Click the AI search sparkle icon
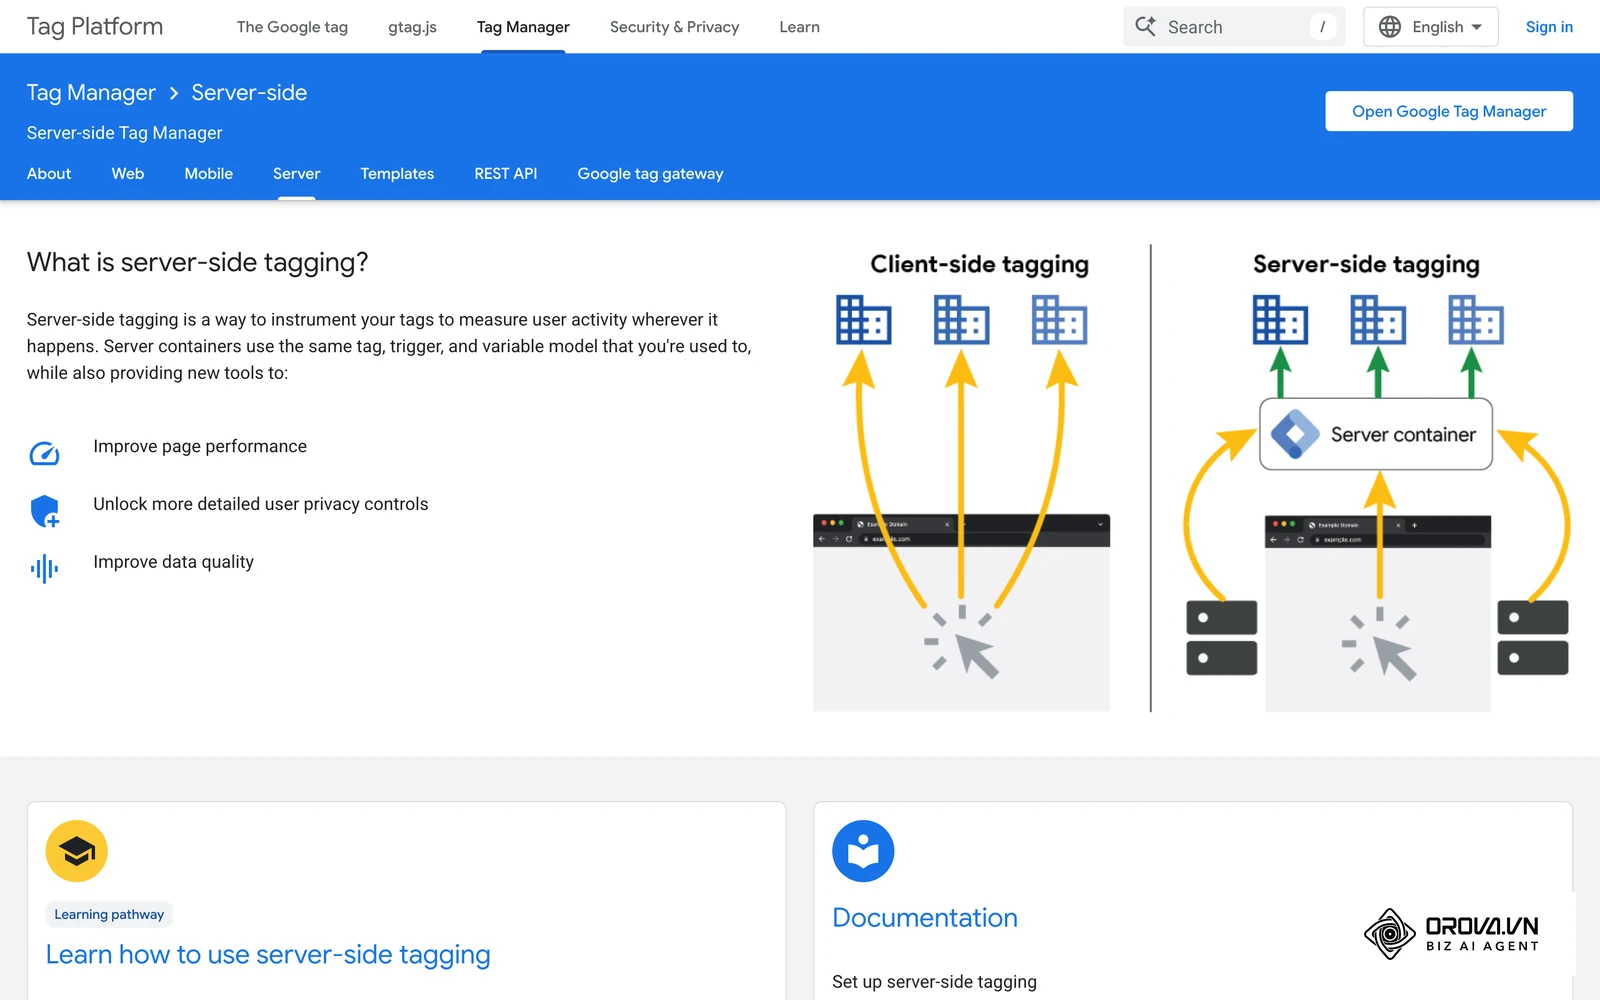The image size is (1600, 1000). 1146,26
